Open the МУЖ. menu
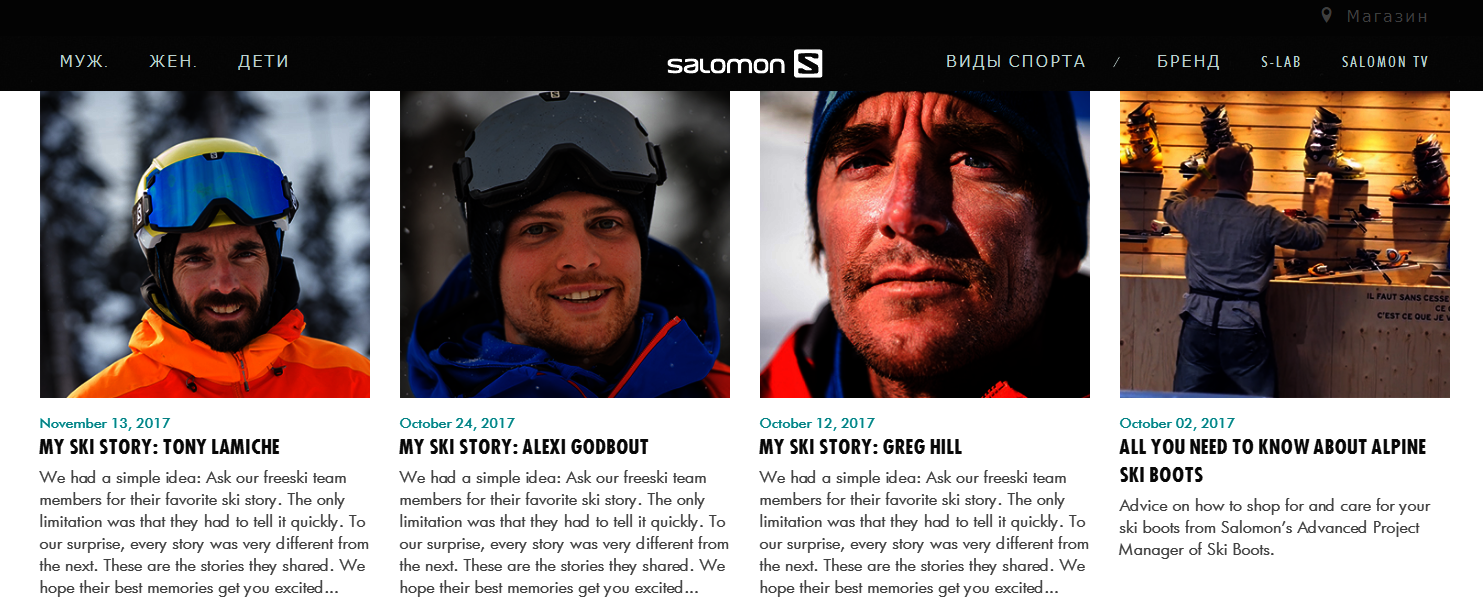 [84, 62]
